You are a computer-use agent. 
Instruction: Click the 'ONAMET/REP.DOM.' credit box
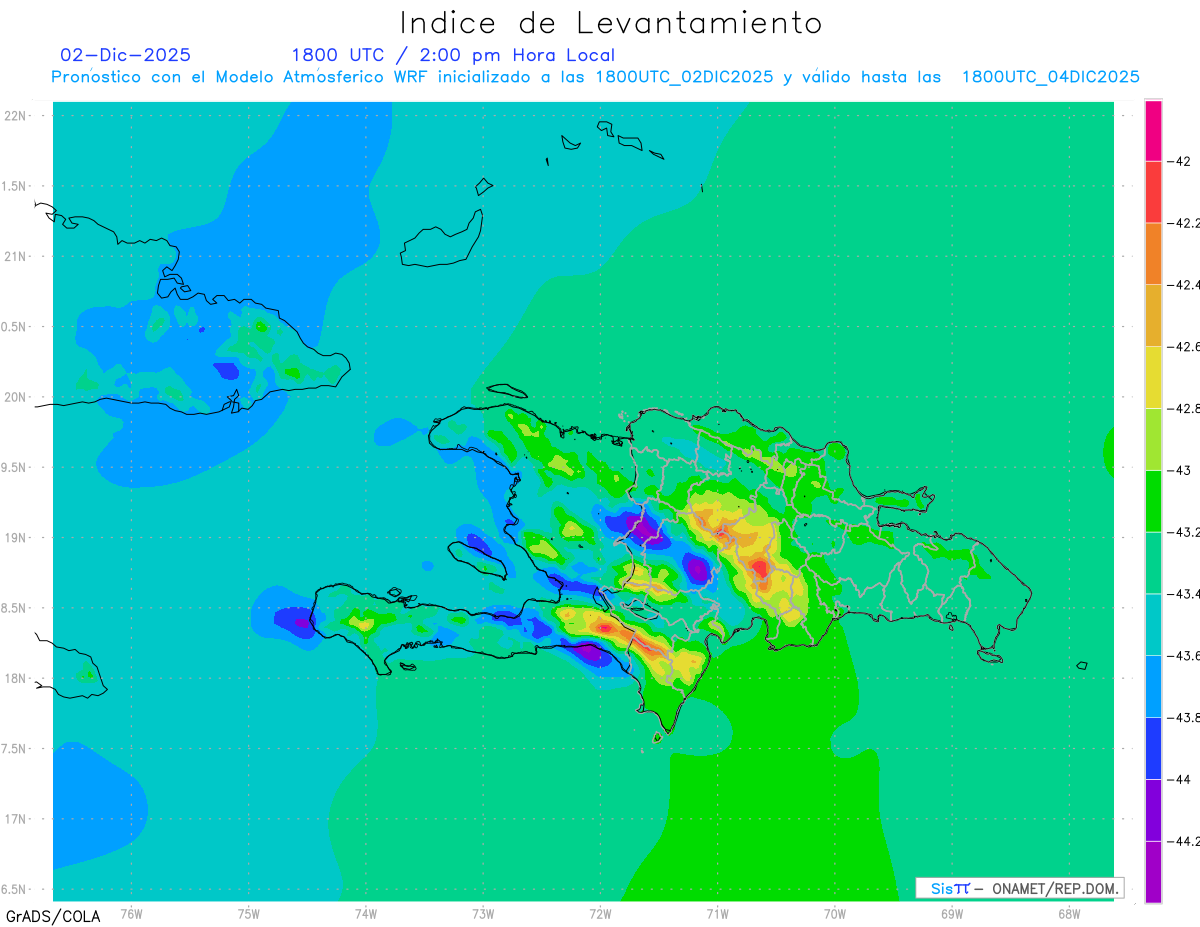tap(1019, 888)
